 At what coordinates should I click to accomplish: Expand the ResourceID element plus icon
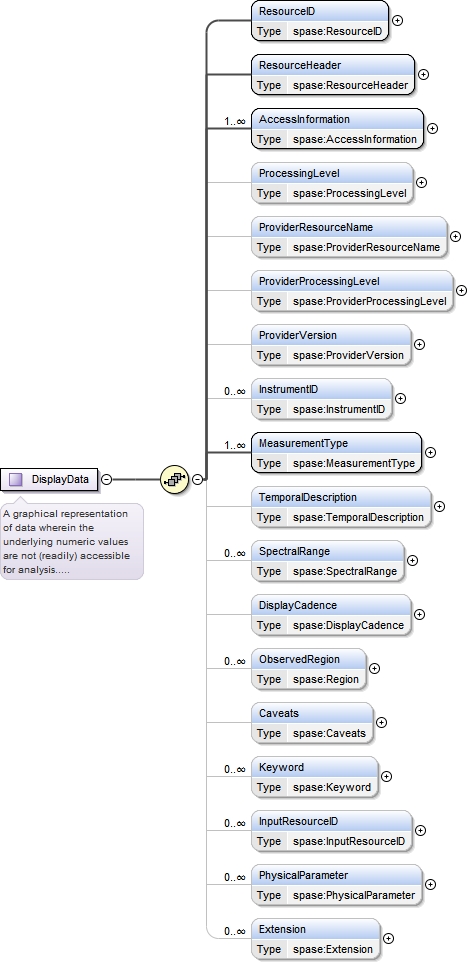(398, 20)
